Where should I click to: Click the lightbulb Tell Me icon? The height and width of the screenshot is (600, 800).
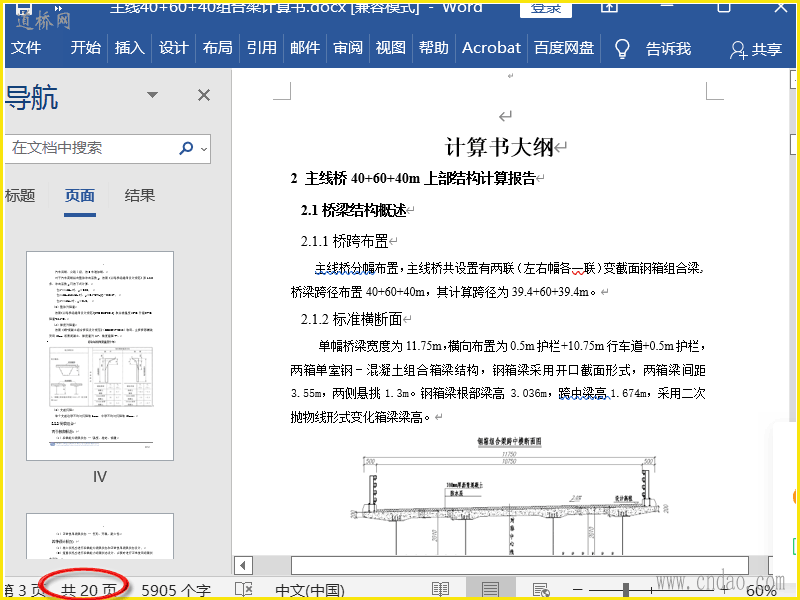click(x=622, y=49)
